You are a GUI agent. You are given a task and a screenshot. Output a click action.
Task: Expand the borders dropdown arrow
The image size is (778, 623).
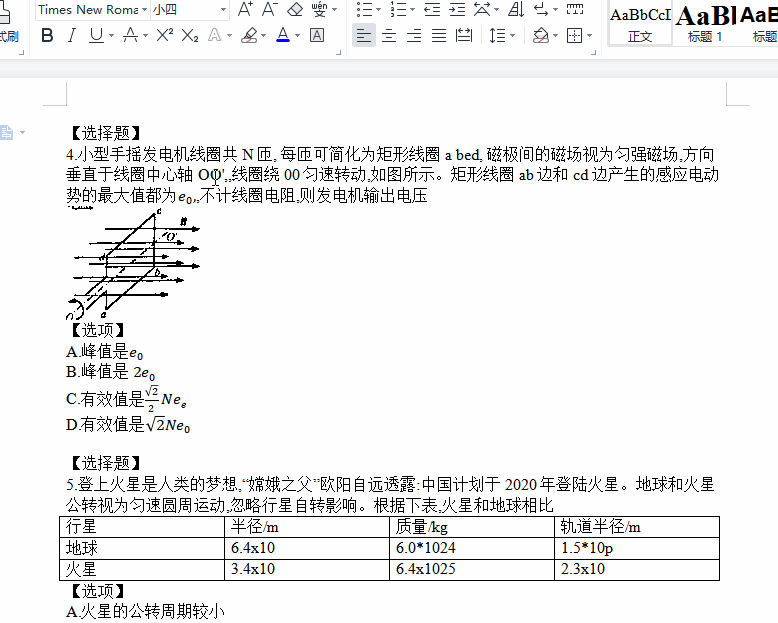589,36
